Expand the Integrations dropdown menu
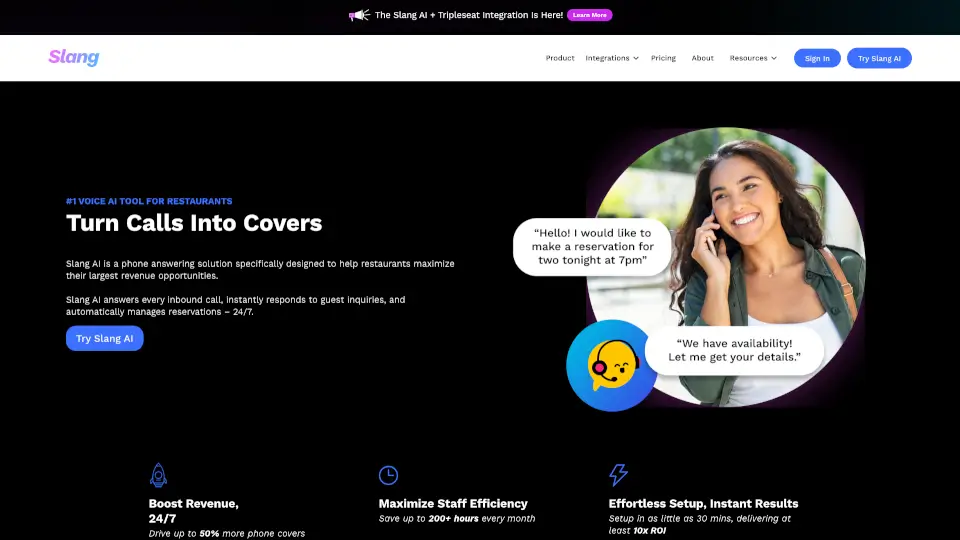Screen dimensions: 960x540 point(611,58)
